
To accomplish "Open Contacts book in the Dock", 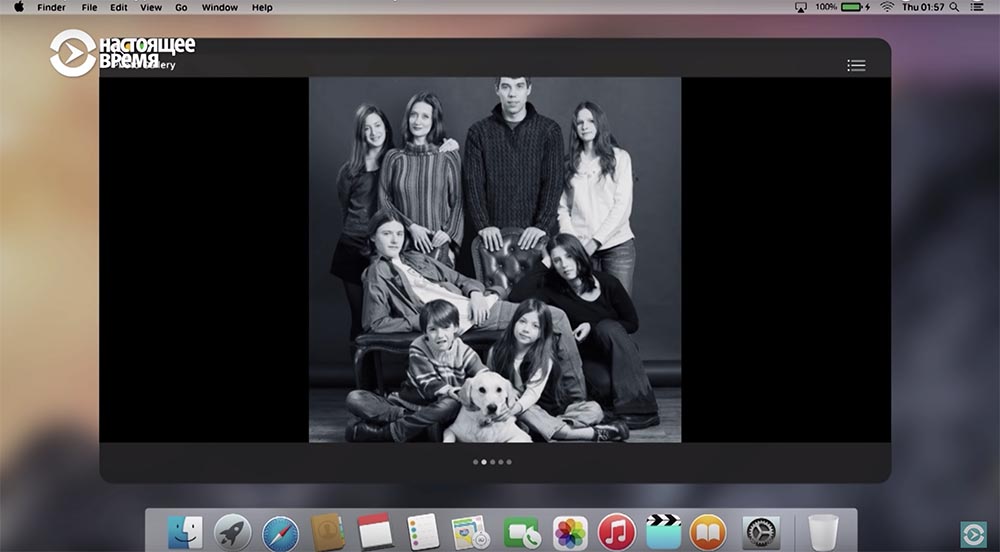I will click(x=328, y=532).
